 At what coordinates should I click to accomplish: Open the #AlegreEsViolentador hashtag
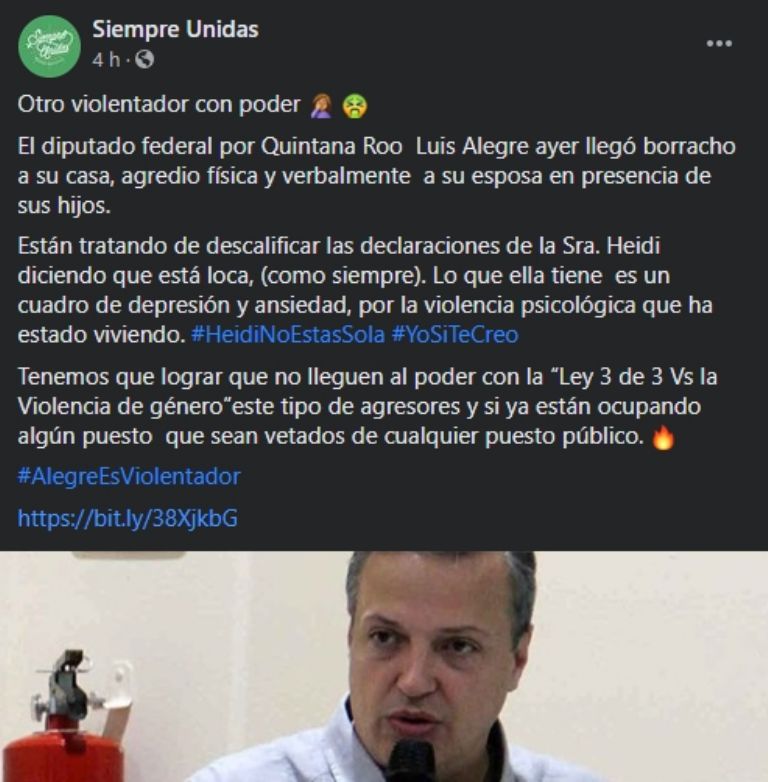(129, 476)
